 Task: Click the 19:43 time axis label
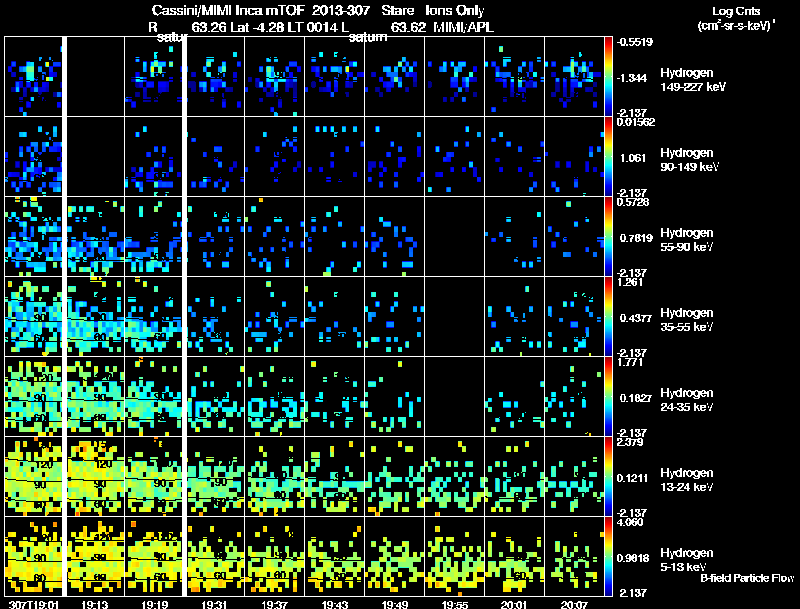coord(335,604)
